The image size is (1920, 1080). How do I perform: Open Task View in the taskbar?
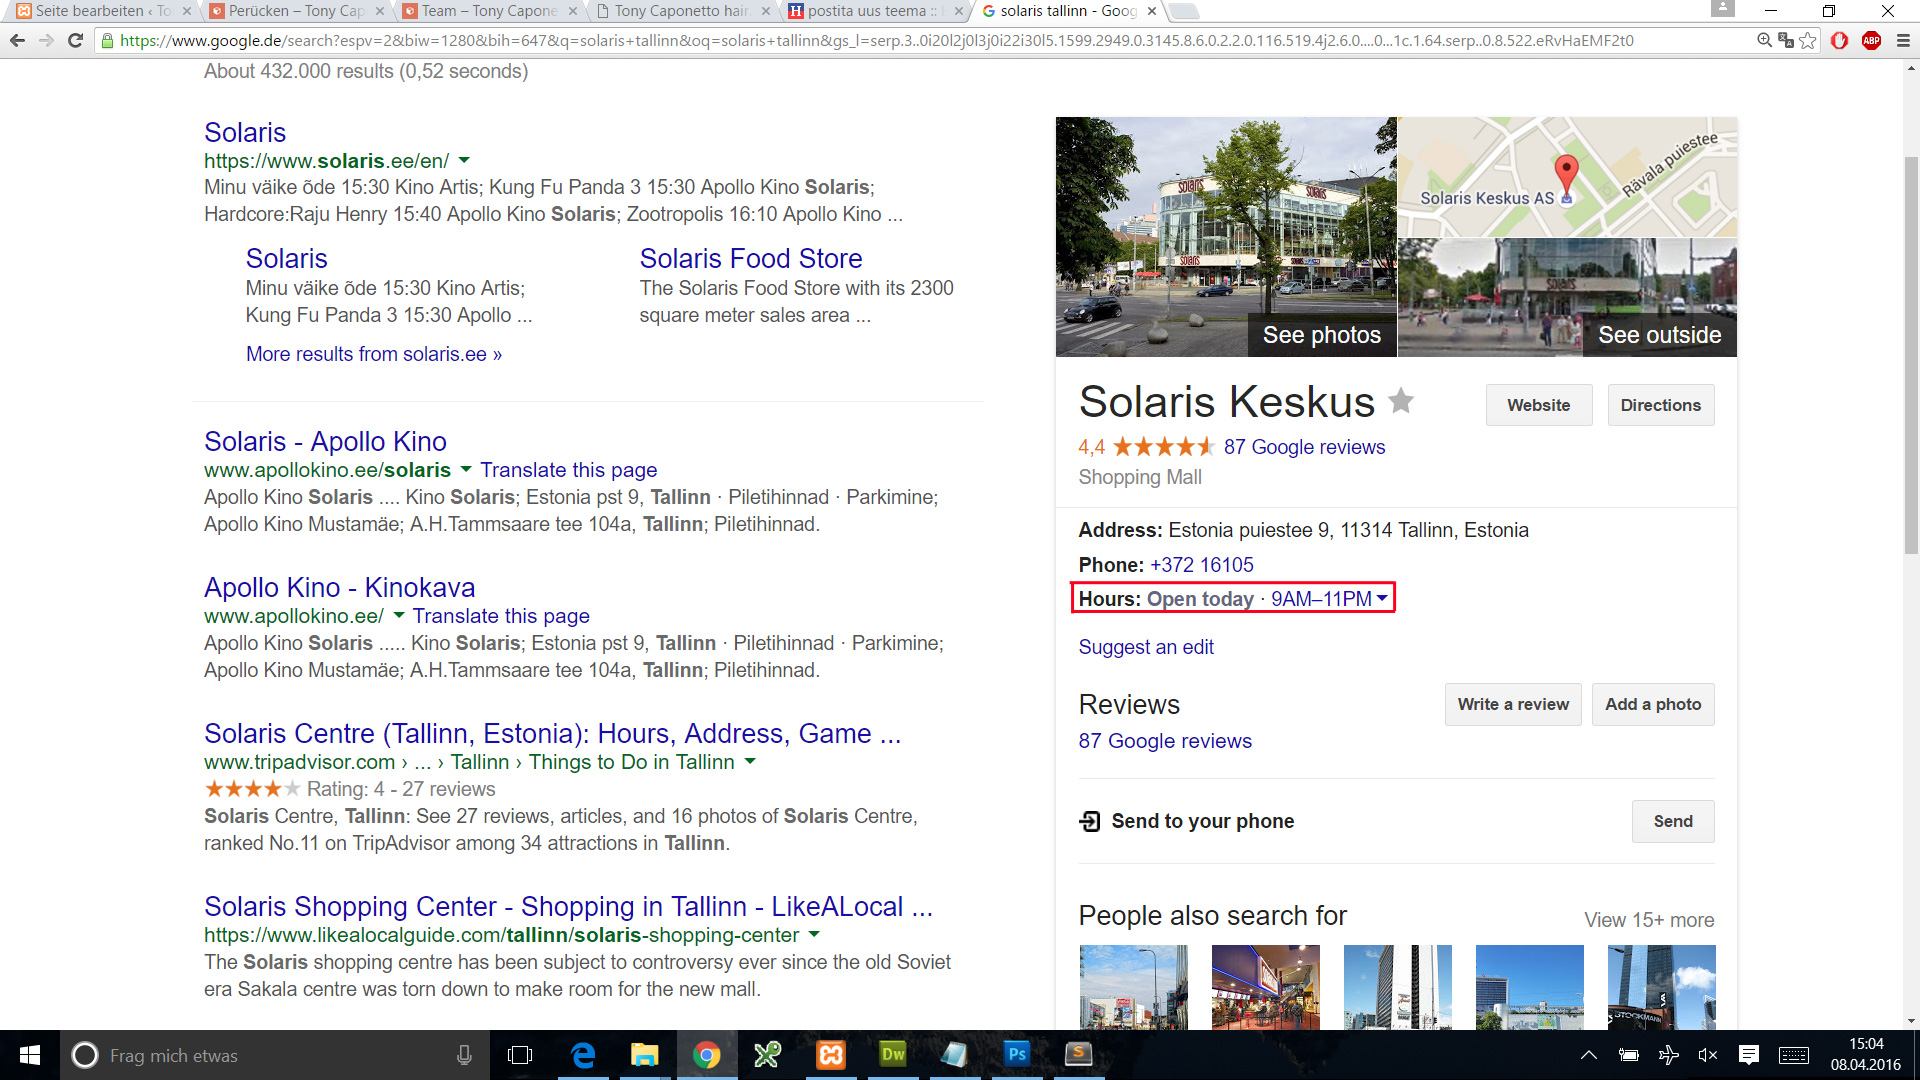coord(520,1055)
